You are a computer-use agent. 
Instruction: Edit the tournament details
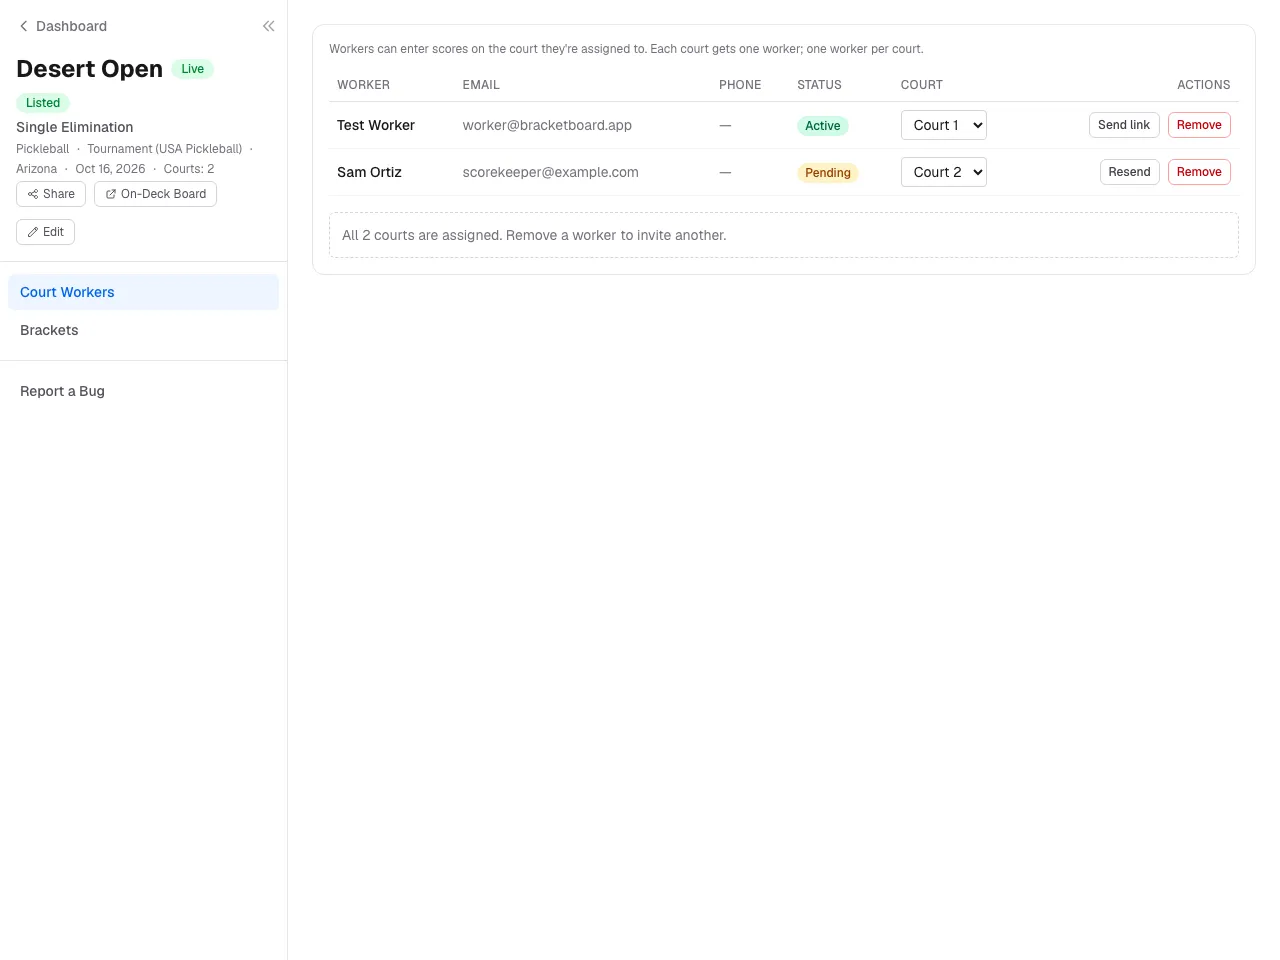pyautogui.click(x=45, y=232)
